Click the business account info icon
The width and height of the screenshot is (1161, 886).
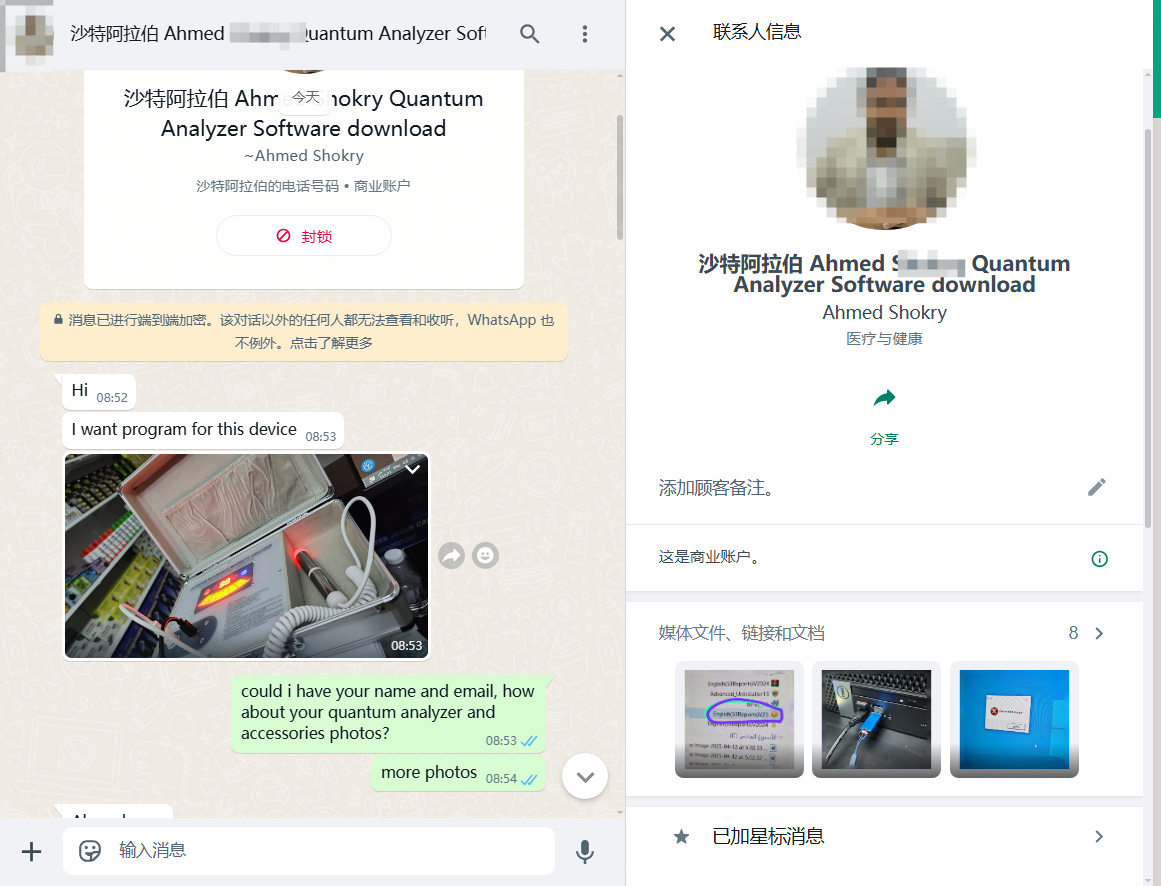click(1099, 559)
